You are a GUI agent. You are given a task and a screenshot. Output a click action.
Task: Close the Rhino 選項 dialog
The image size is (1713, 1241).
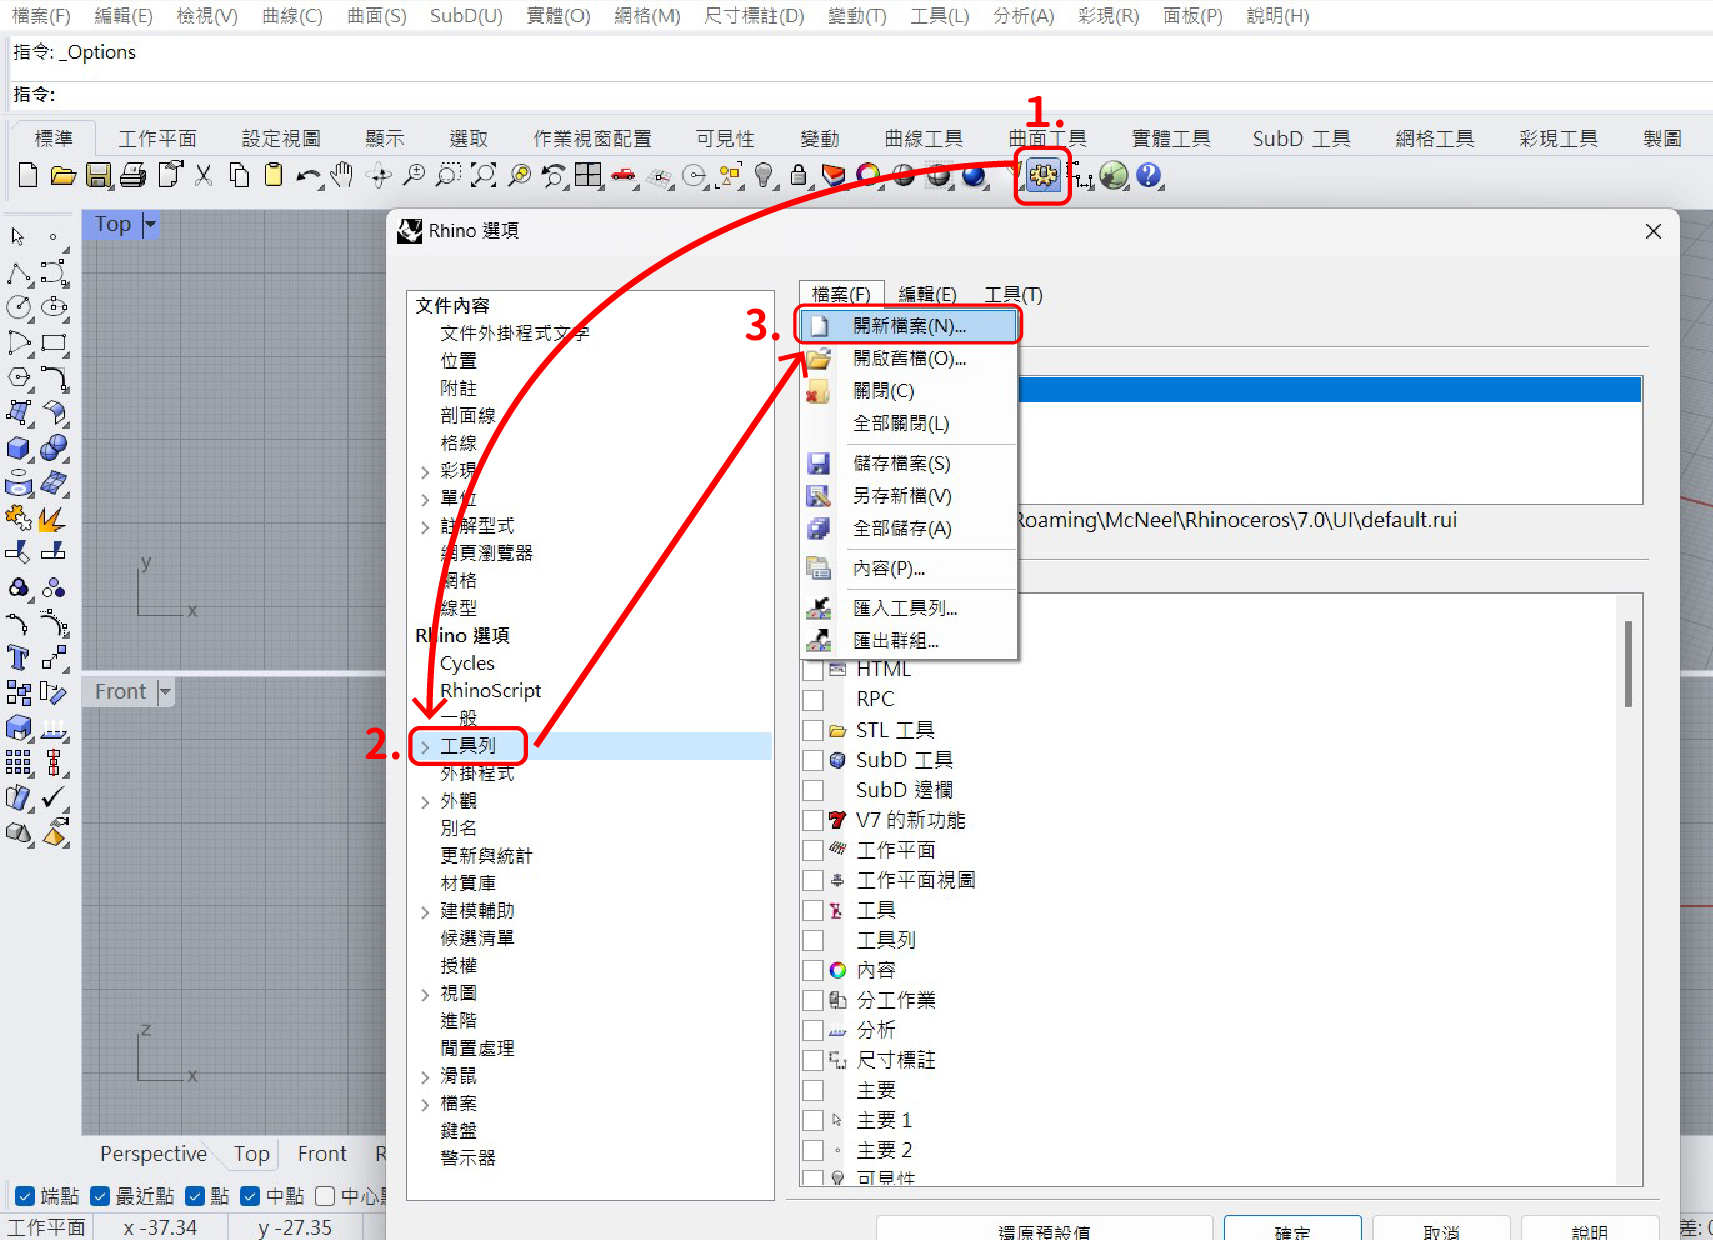coord(1653,231)
